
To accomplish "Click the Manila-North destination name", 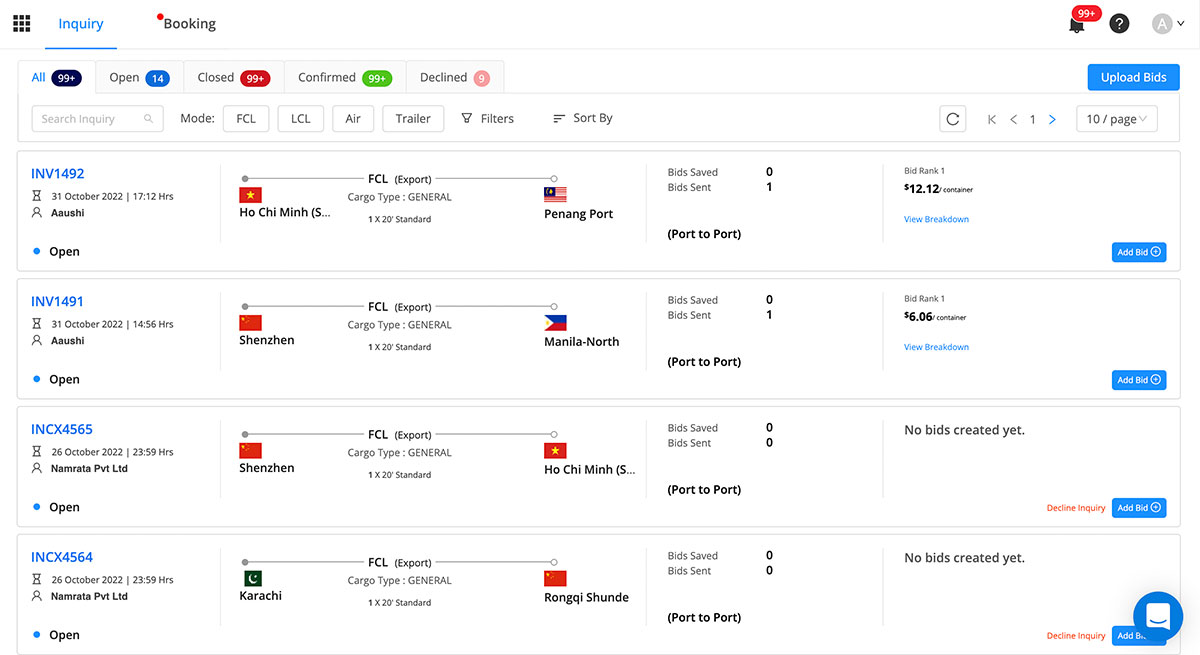I will 582,342.
